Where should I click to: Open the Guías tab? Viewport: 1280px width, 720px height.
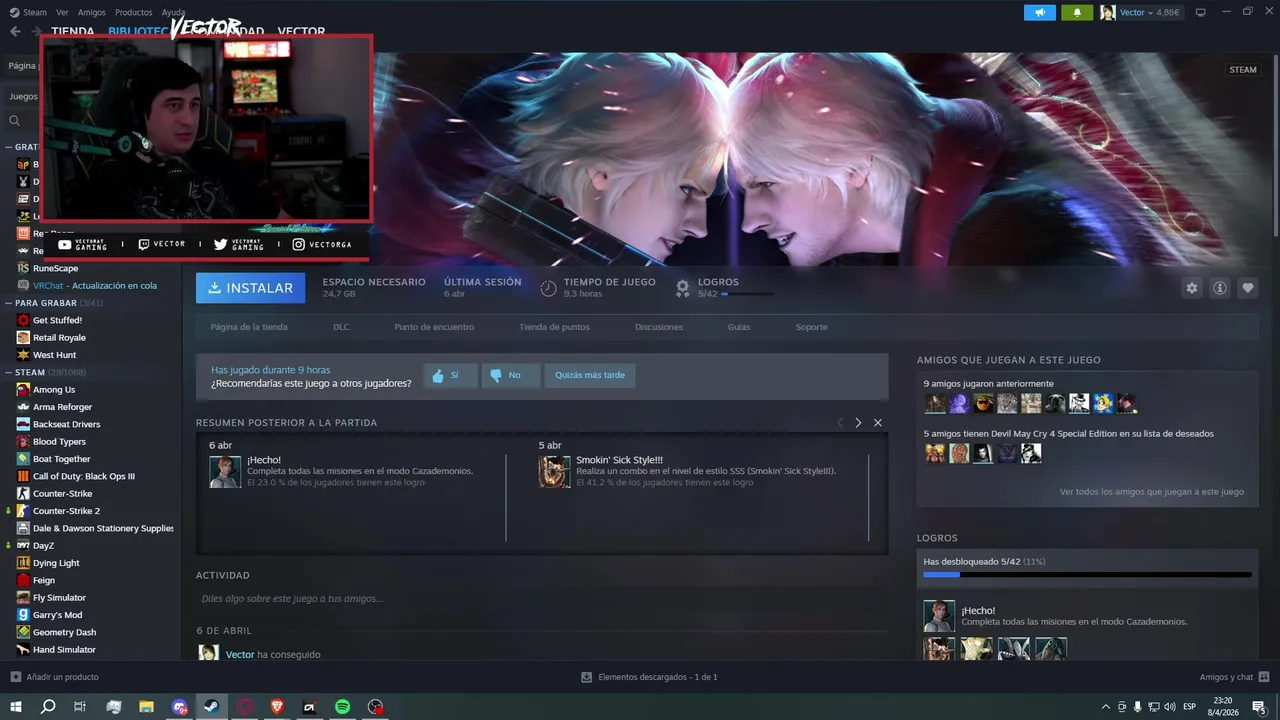(x=739, y=327)
